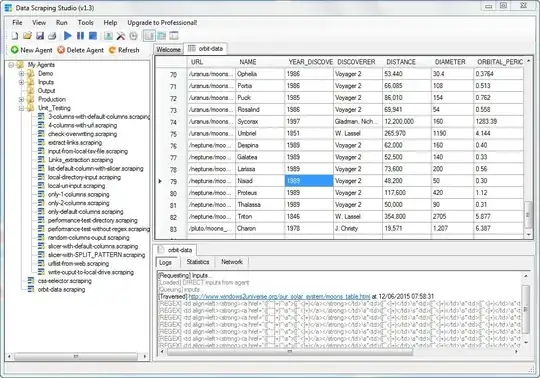The image size is (540, 378).
Task: Click the log panel scroll-down arrow
Action: pos(526,343)
